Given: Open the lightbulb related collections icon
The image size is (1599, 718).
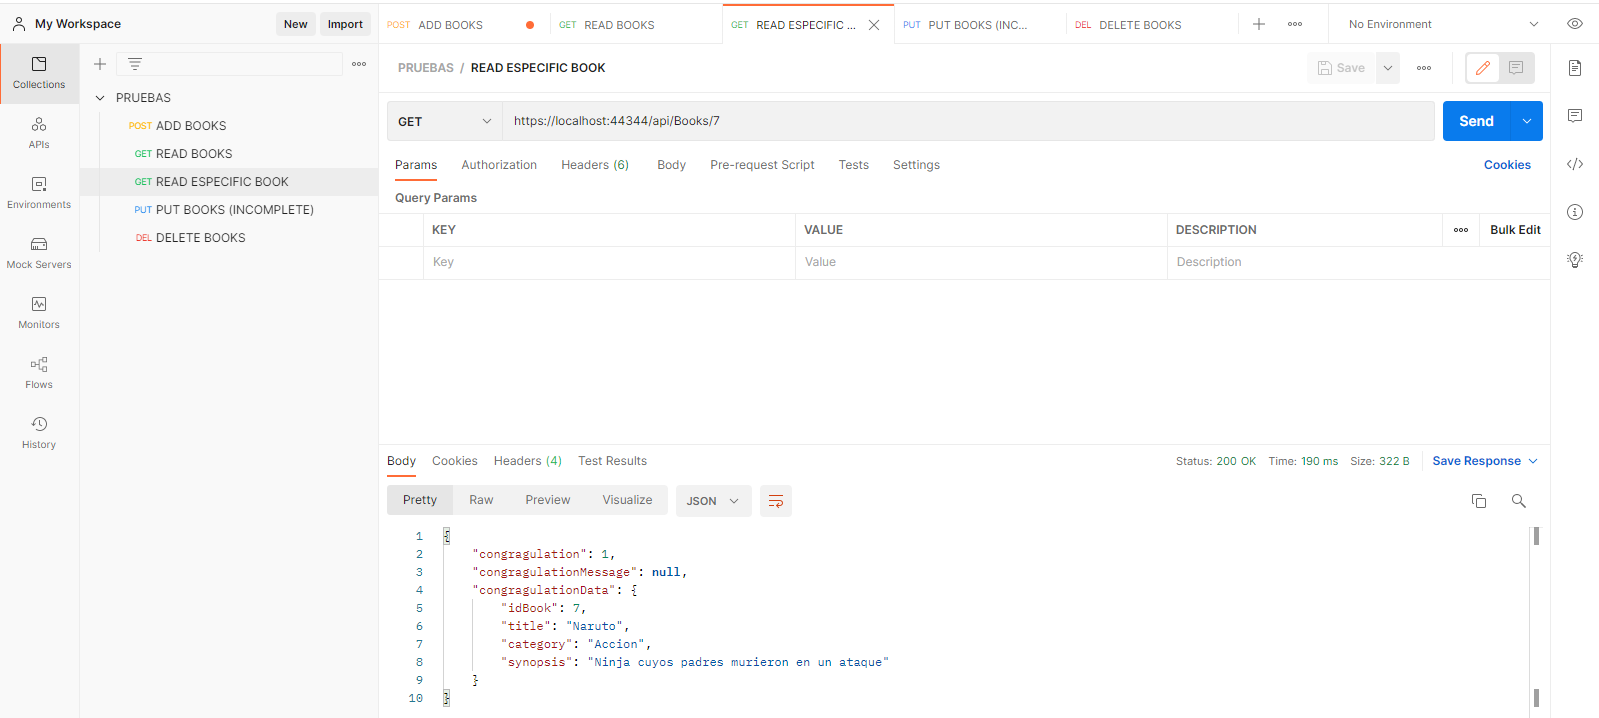Looking at the screenshot, I should tap(1575, 260).
